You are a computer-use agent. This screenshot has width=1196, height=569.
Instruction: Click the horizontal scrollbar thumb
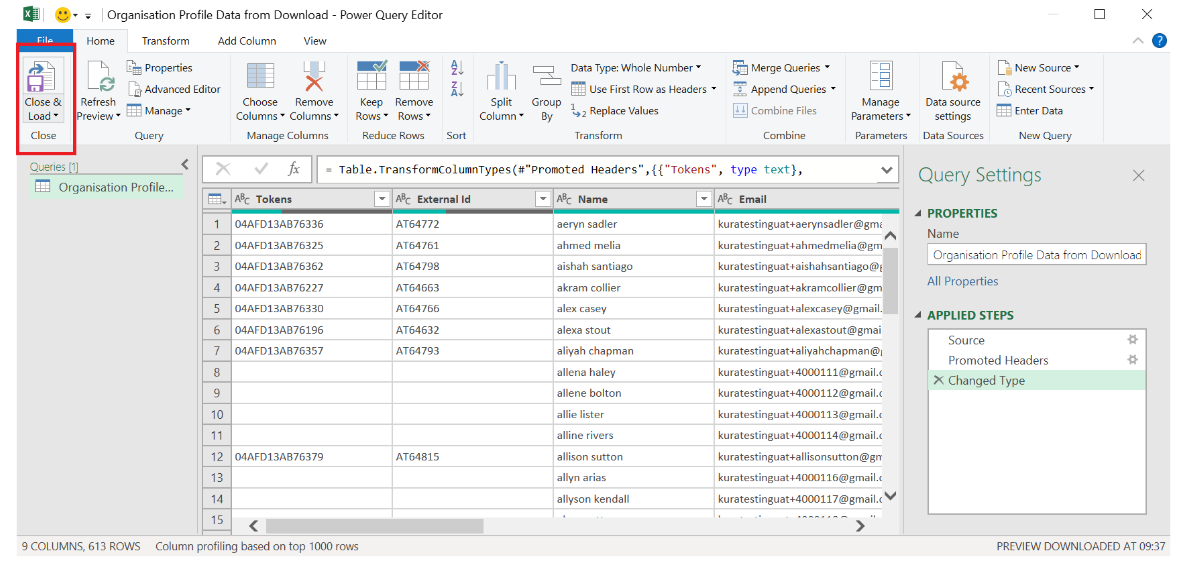coord(375,526)
